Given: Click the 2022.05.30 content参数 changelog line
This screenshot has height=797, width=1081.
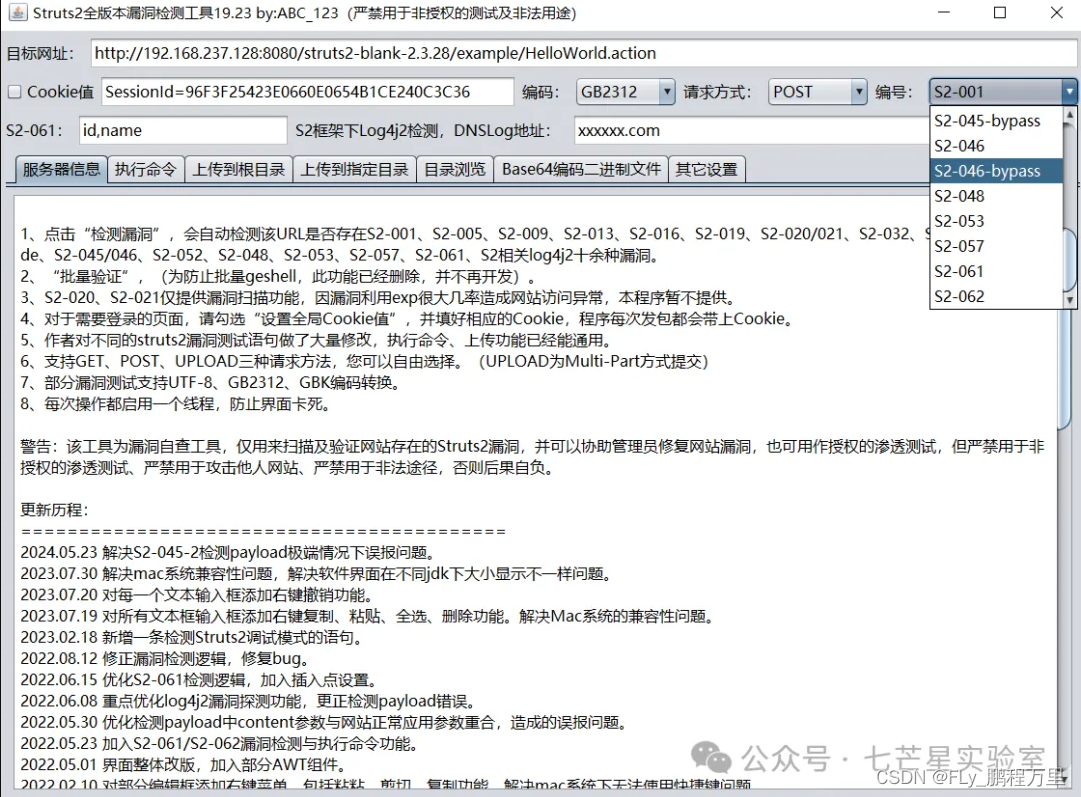Looking at the screenshot, I should pyautogui.click(x=325, y=723).
